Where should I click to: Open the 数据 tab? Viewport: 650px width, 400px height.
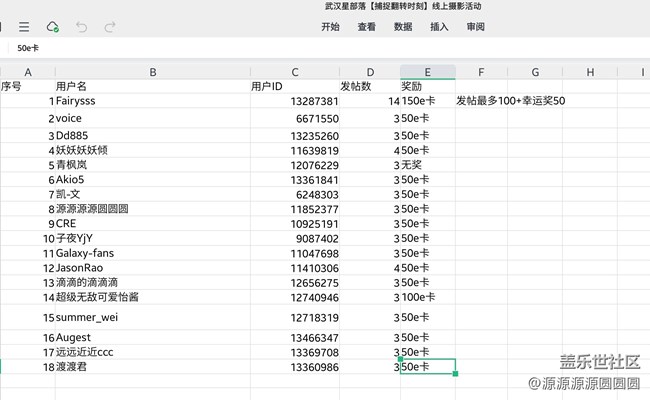click(403, 27)
